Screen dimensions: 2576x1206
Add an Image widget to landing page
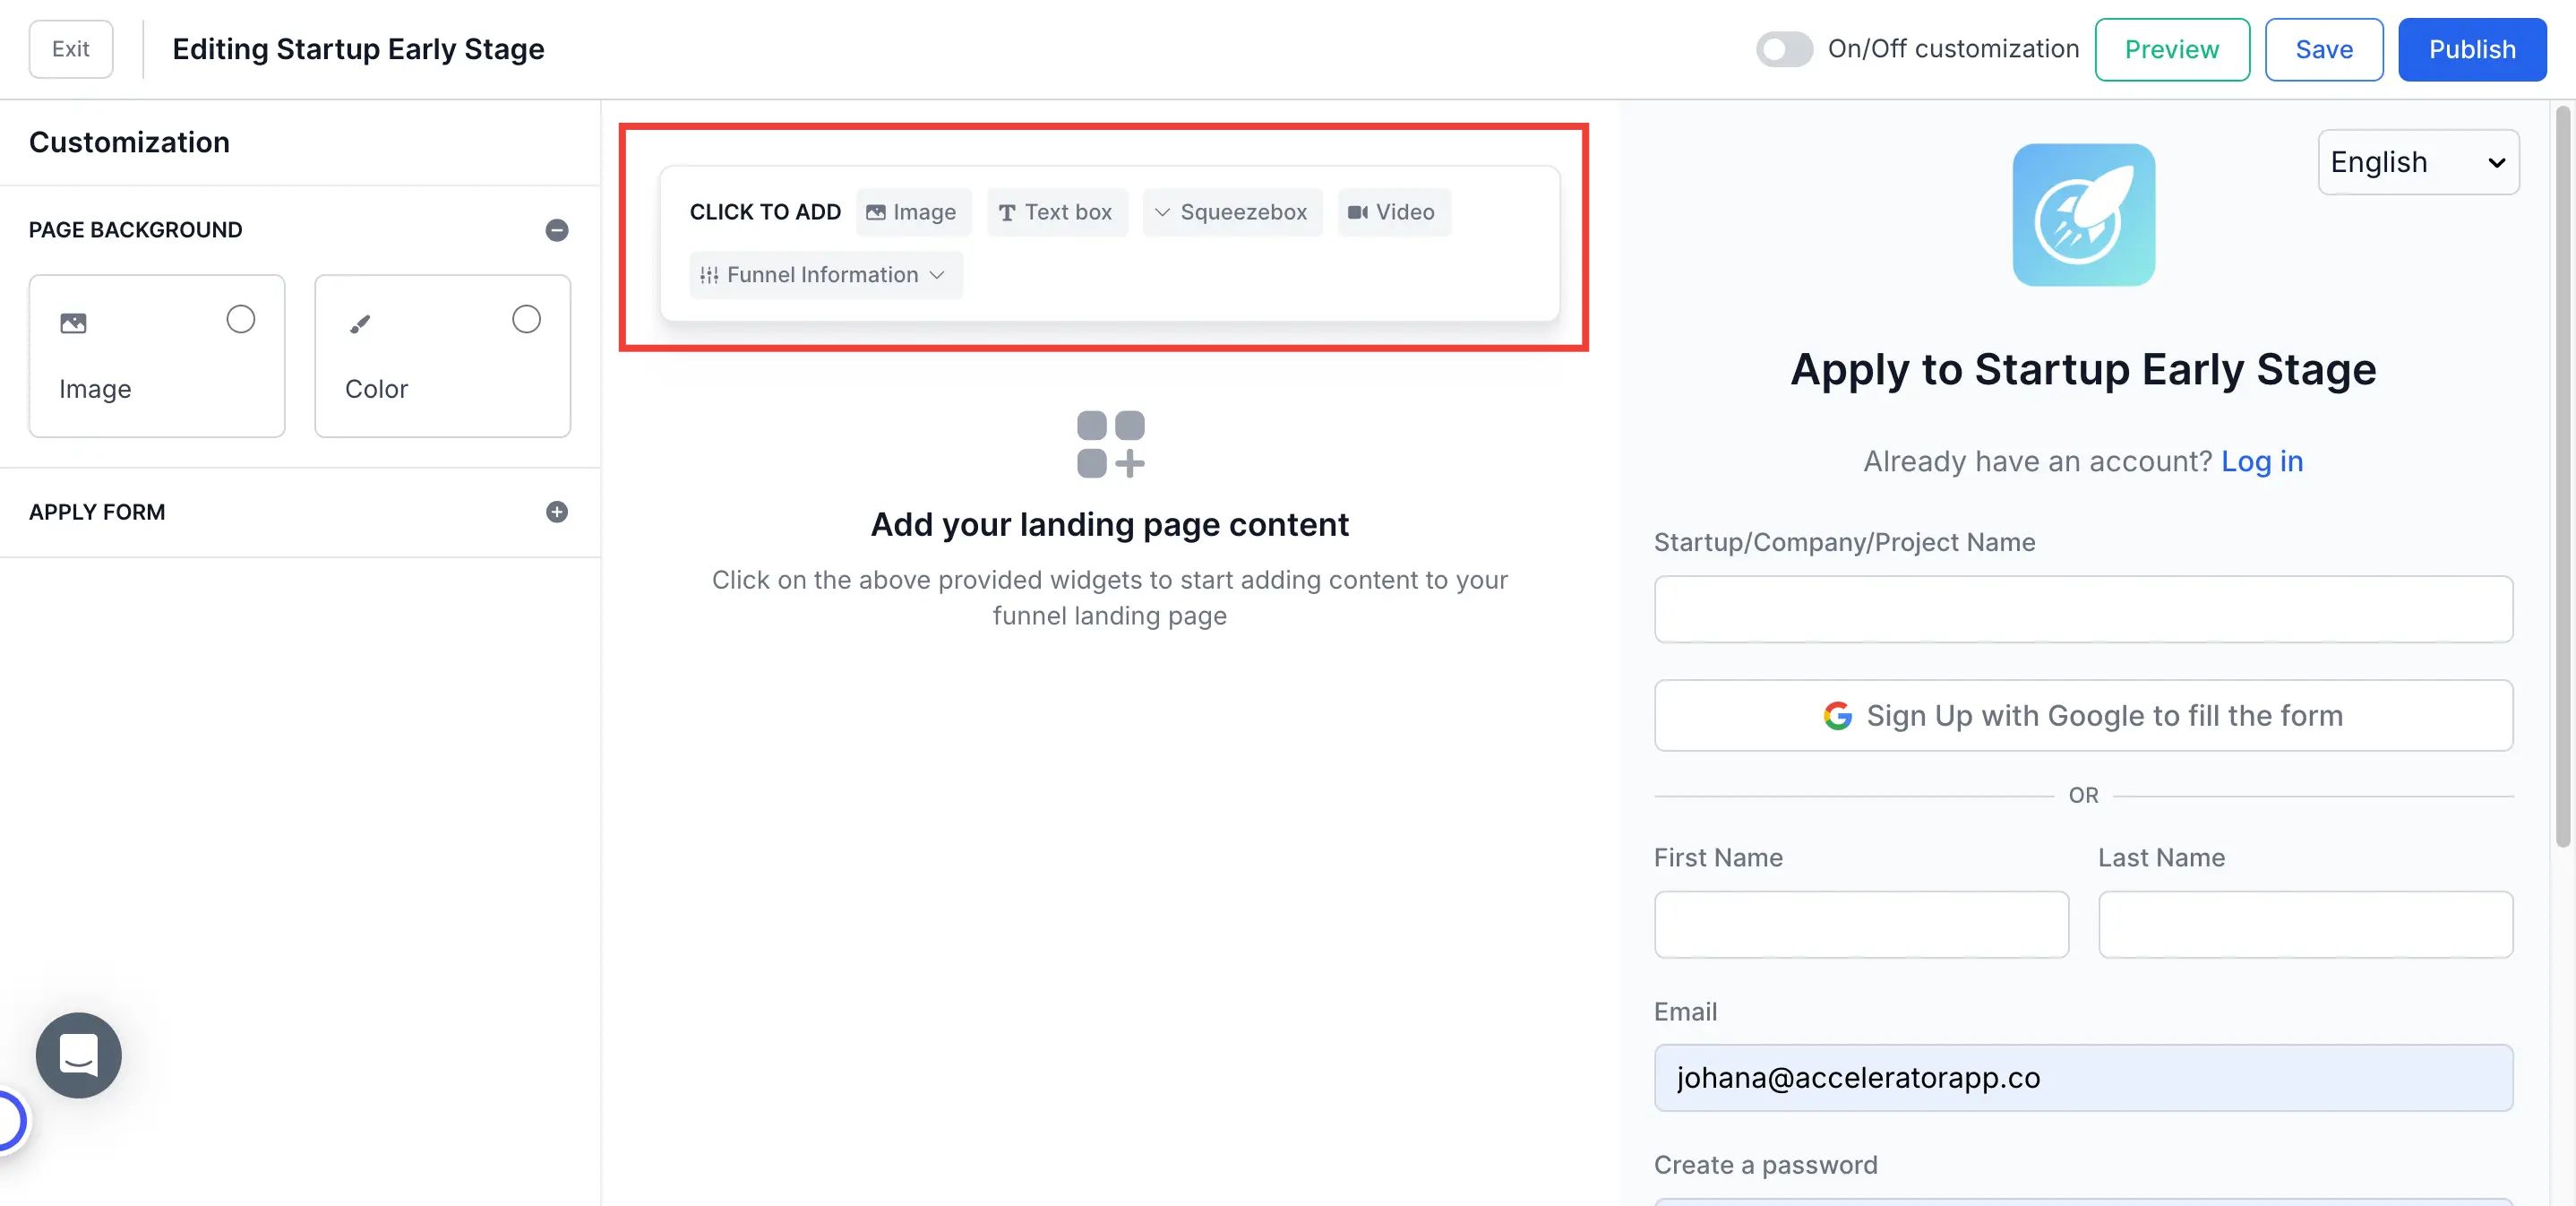click(x=912, y=212)
